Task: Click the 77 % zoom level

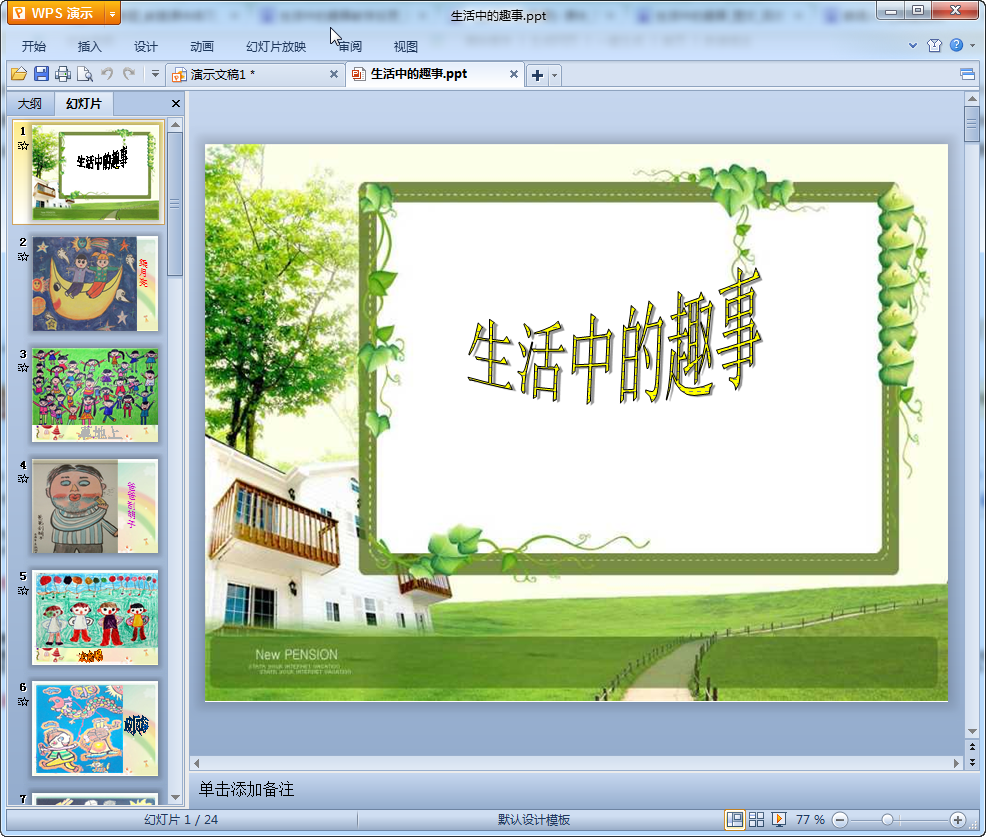Action: [810, 820]
